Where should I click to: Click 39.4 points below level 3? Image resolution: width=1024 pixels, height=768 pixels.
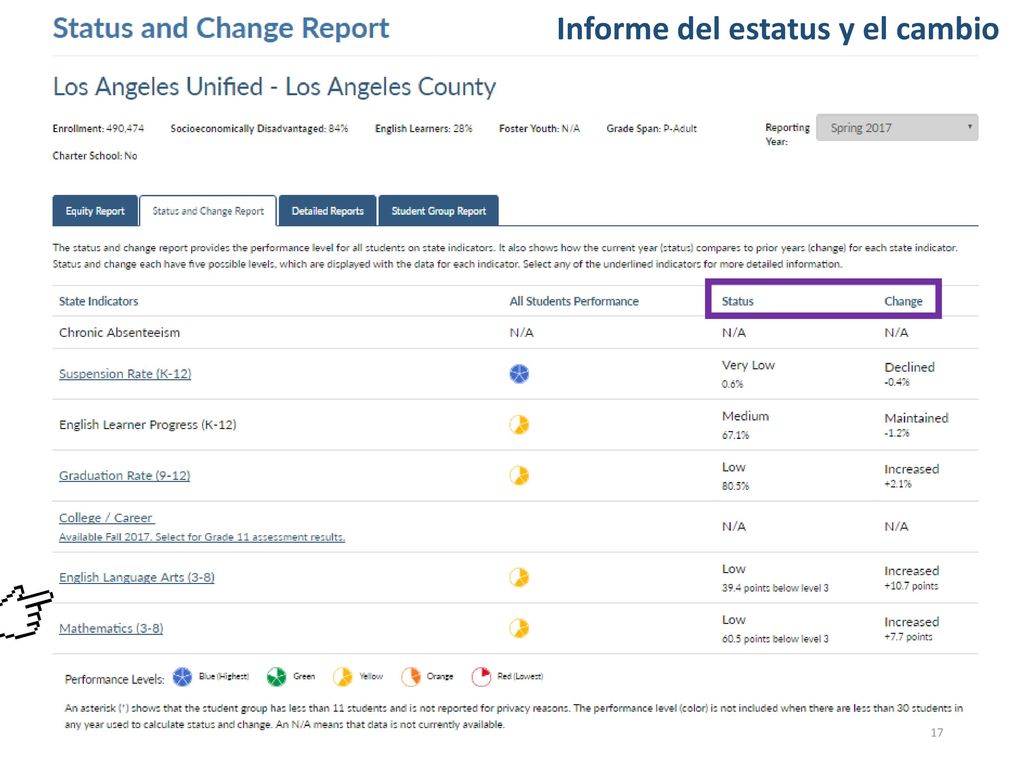(x=775, y=588)
